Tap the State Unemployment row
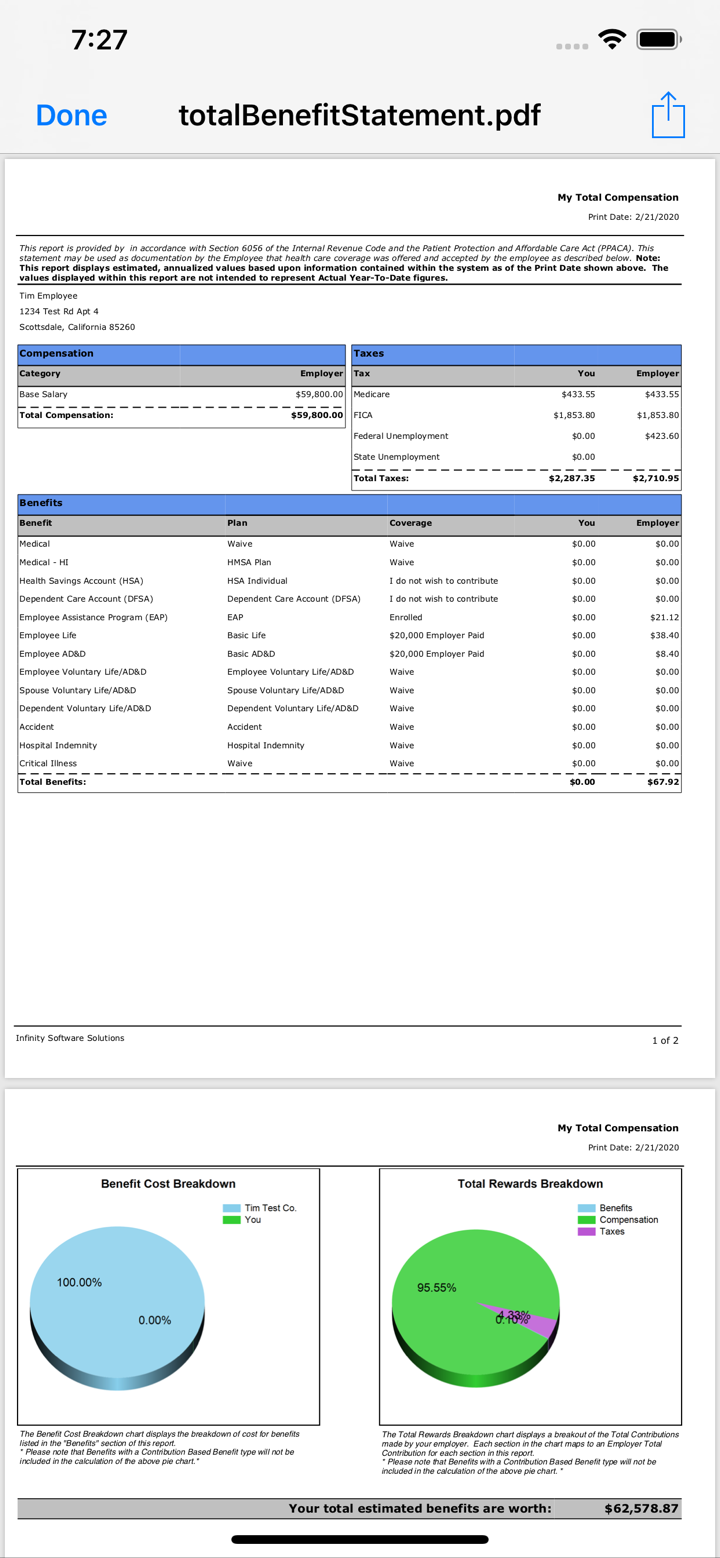Viewport: 720px width, 1558px height. [516, 457]
